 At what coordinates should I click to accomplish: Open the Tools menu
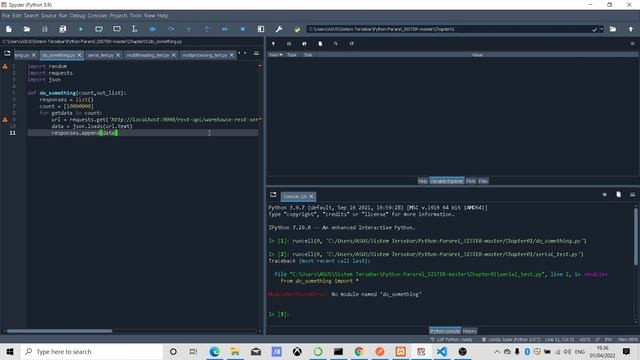[x=136, y=16]
